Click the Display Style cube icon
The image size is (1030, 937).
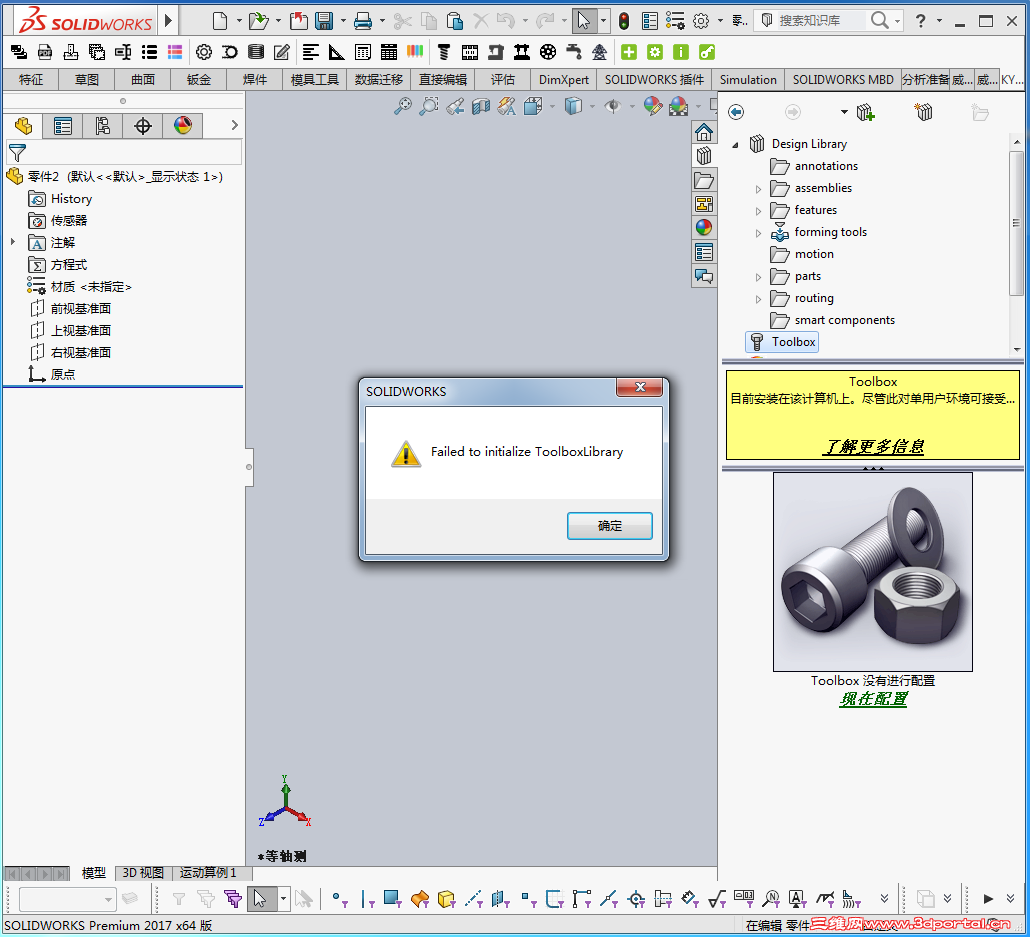(x=573, y=106)
